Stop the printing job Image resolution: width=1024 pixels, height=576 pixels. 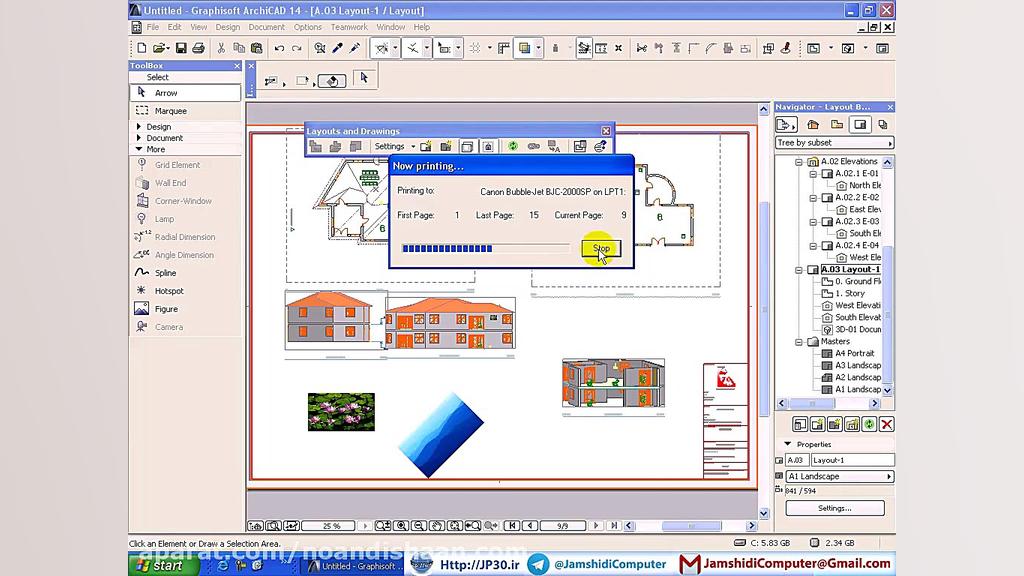601,248
